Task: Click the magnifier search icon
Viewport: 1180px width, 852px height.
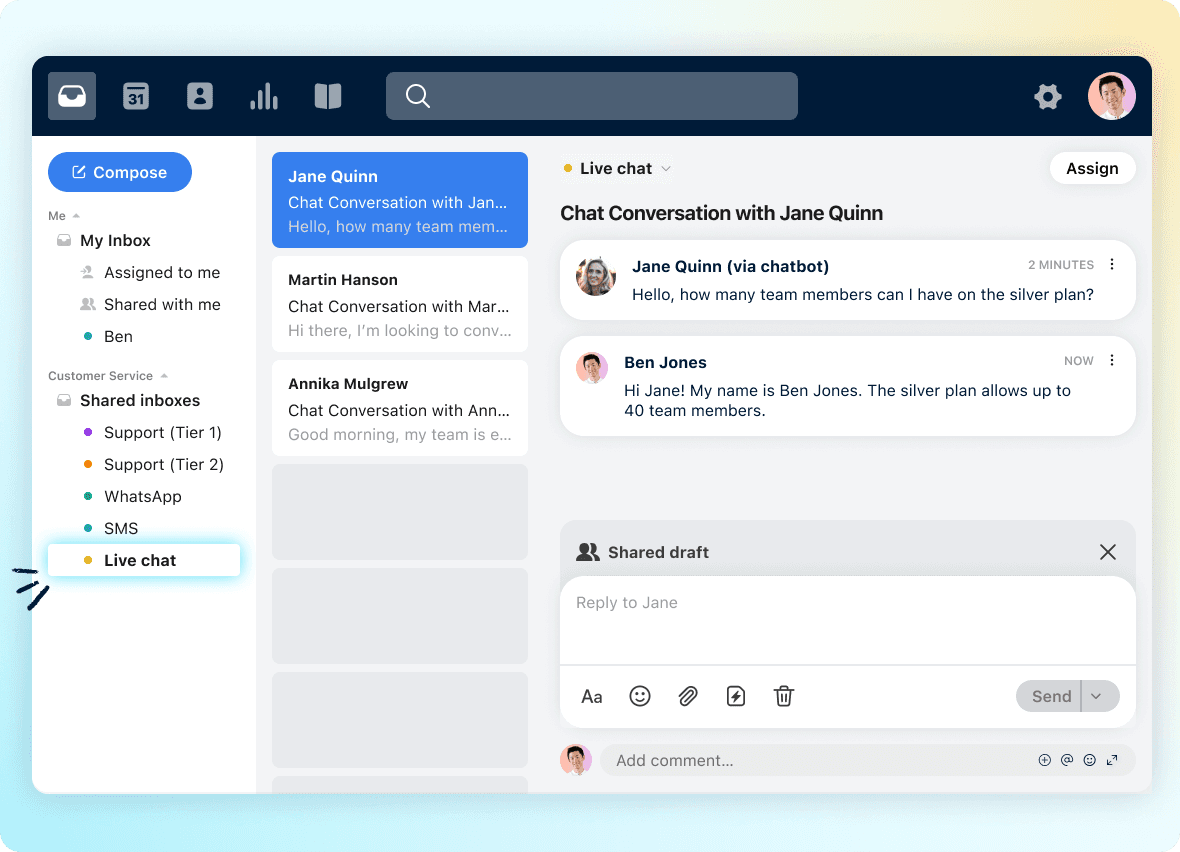Action: (418, 96)
